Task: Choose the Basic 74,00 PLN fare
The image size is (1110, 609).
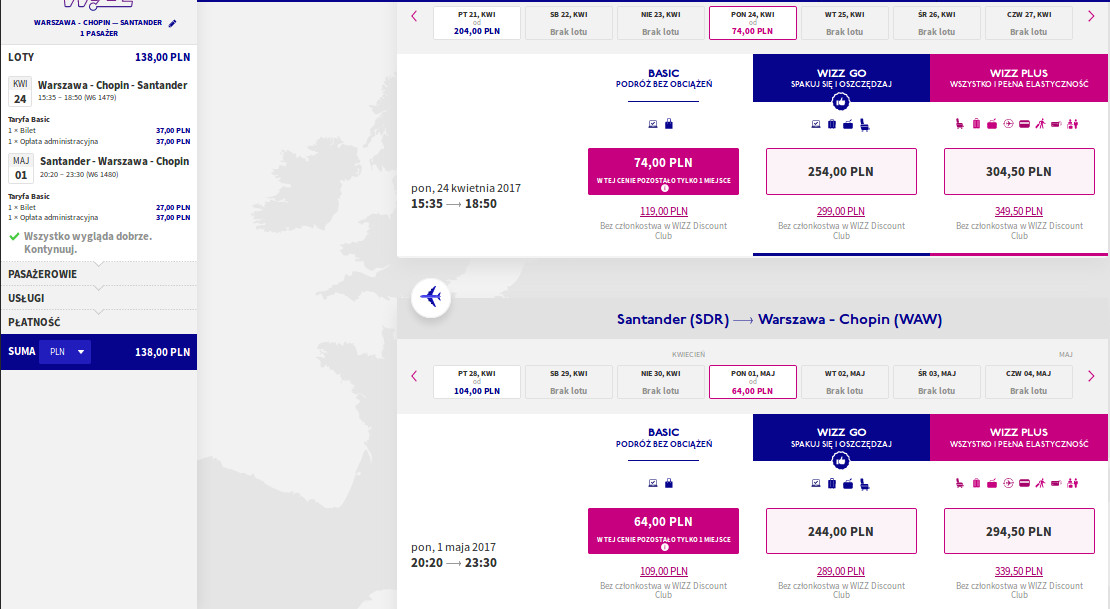Action: [663, 171]
